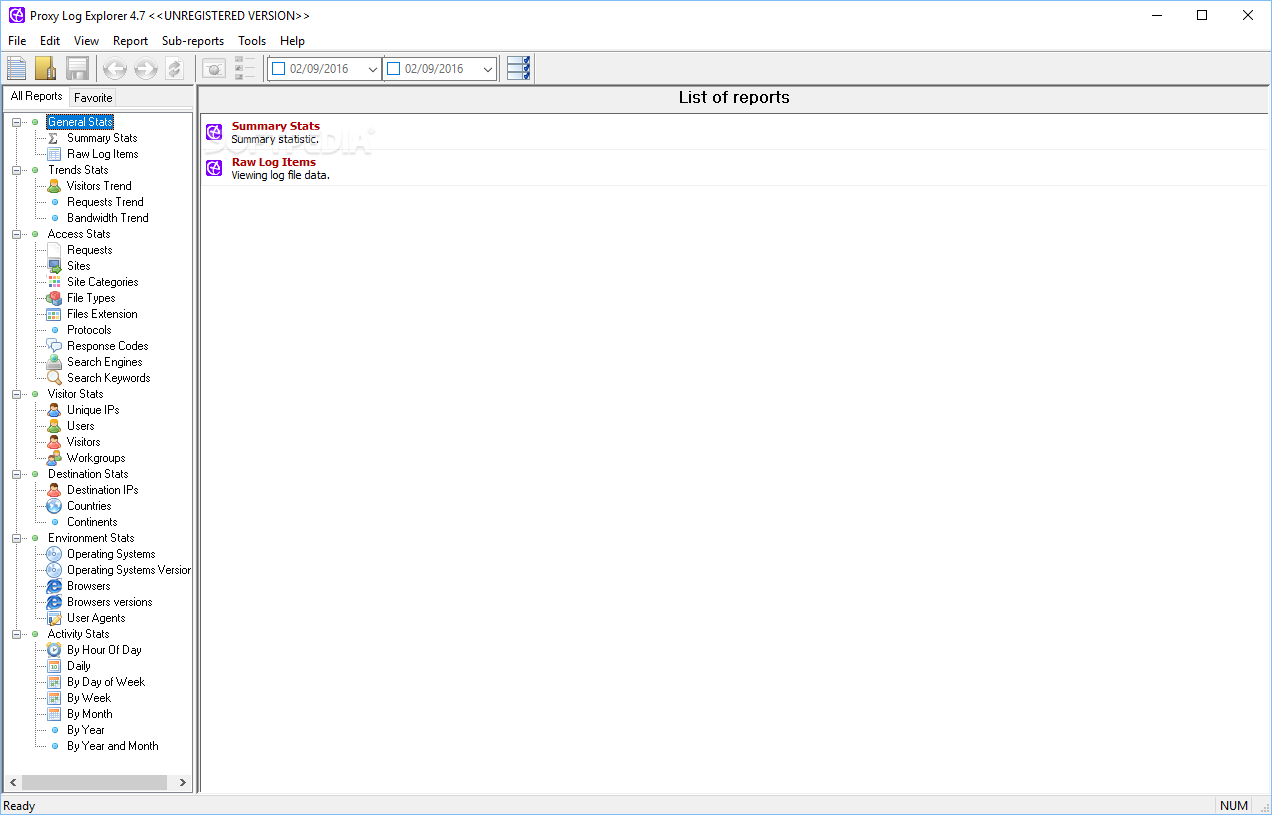Open the Summary Stats report link
The height and width of the screenshot is (815, 1272).
pyautogui.click(x=276, y=126)
